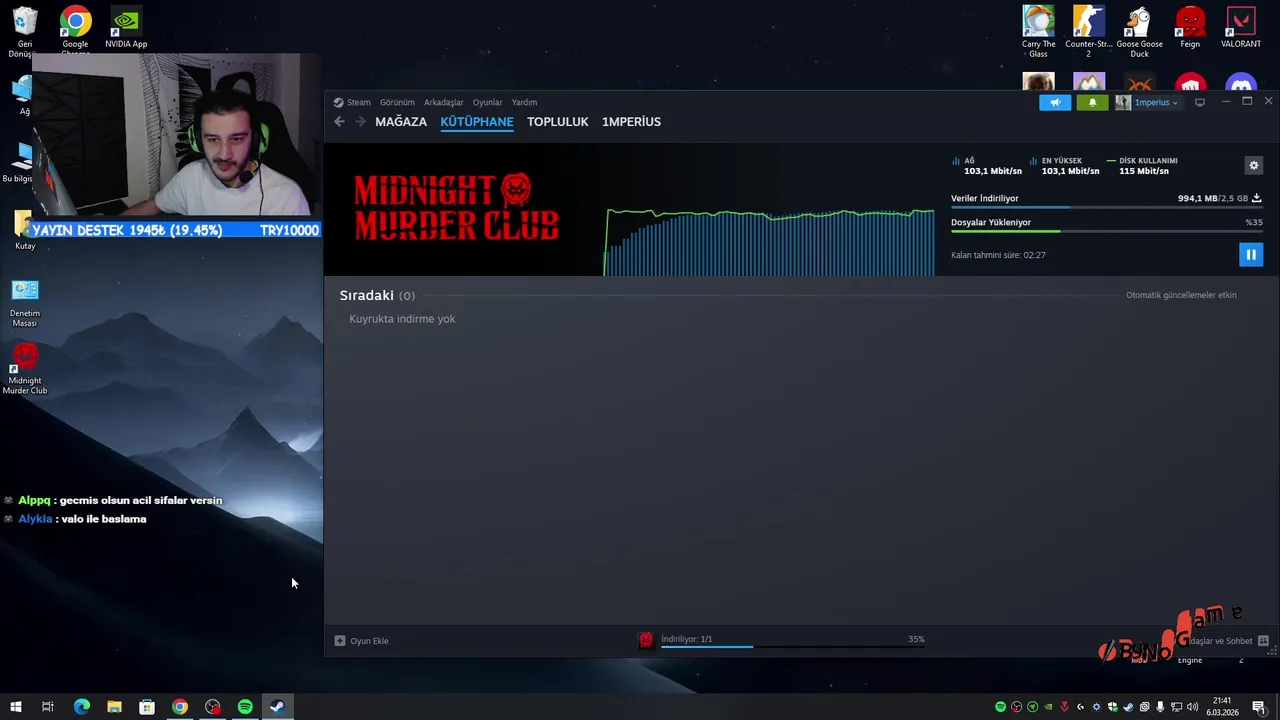Open Midnight Murder Club desktop shortcut
The height and width of the screenshot is (720, 1280).
pos(25,368)
